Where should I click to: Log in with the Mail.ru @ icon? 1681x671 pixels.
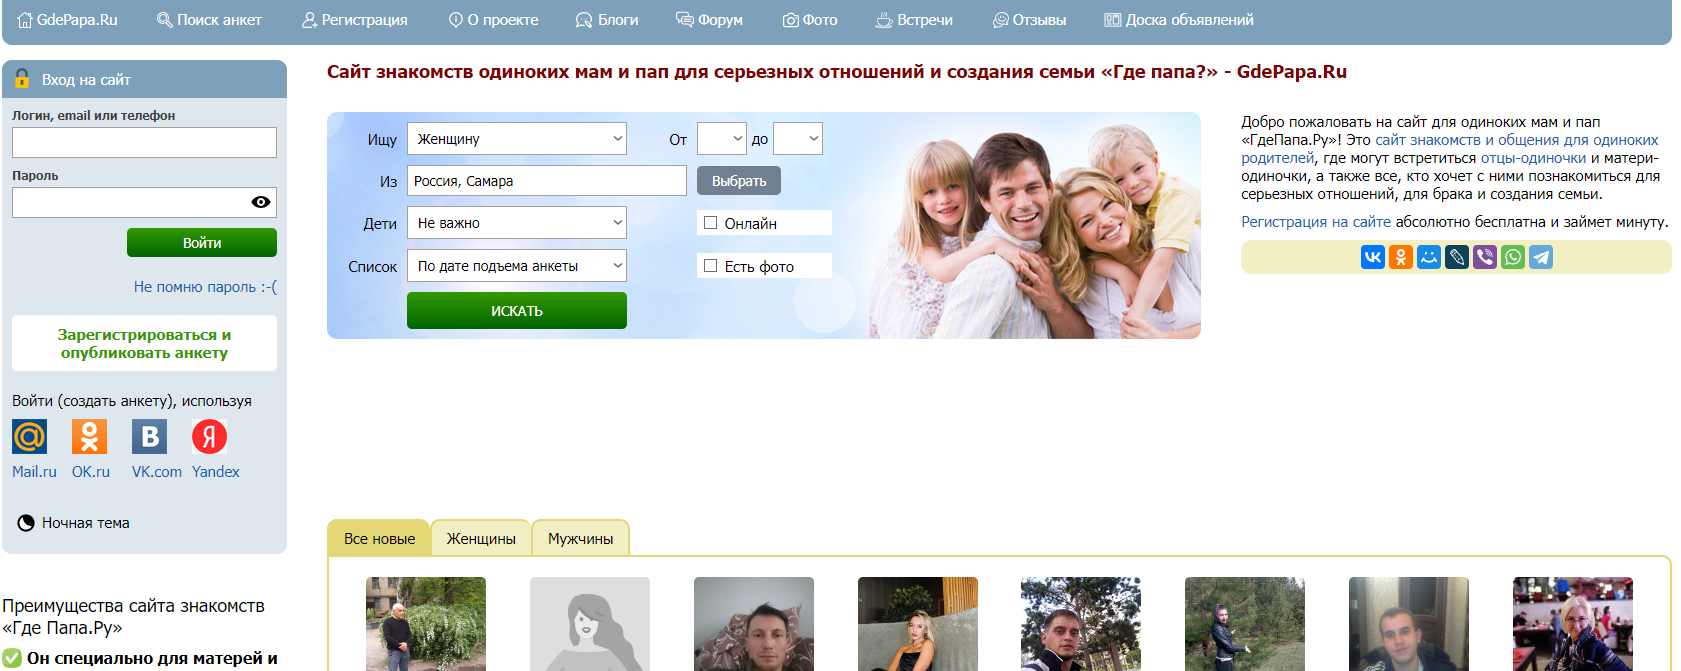pyautogui.click(x=29, y=436)
